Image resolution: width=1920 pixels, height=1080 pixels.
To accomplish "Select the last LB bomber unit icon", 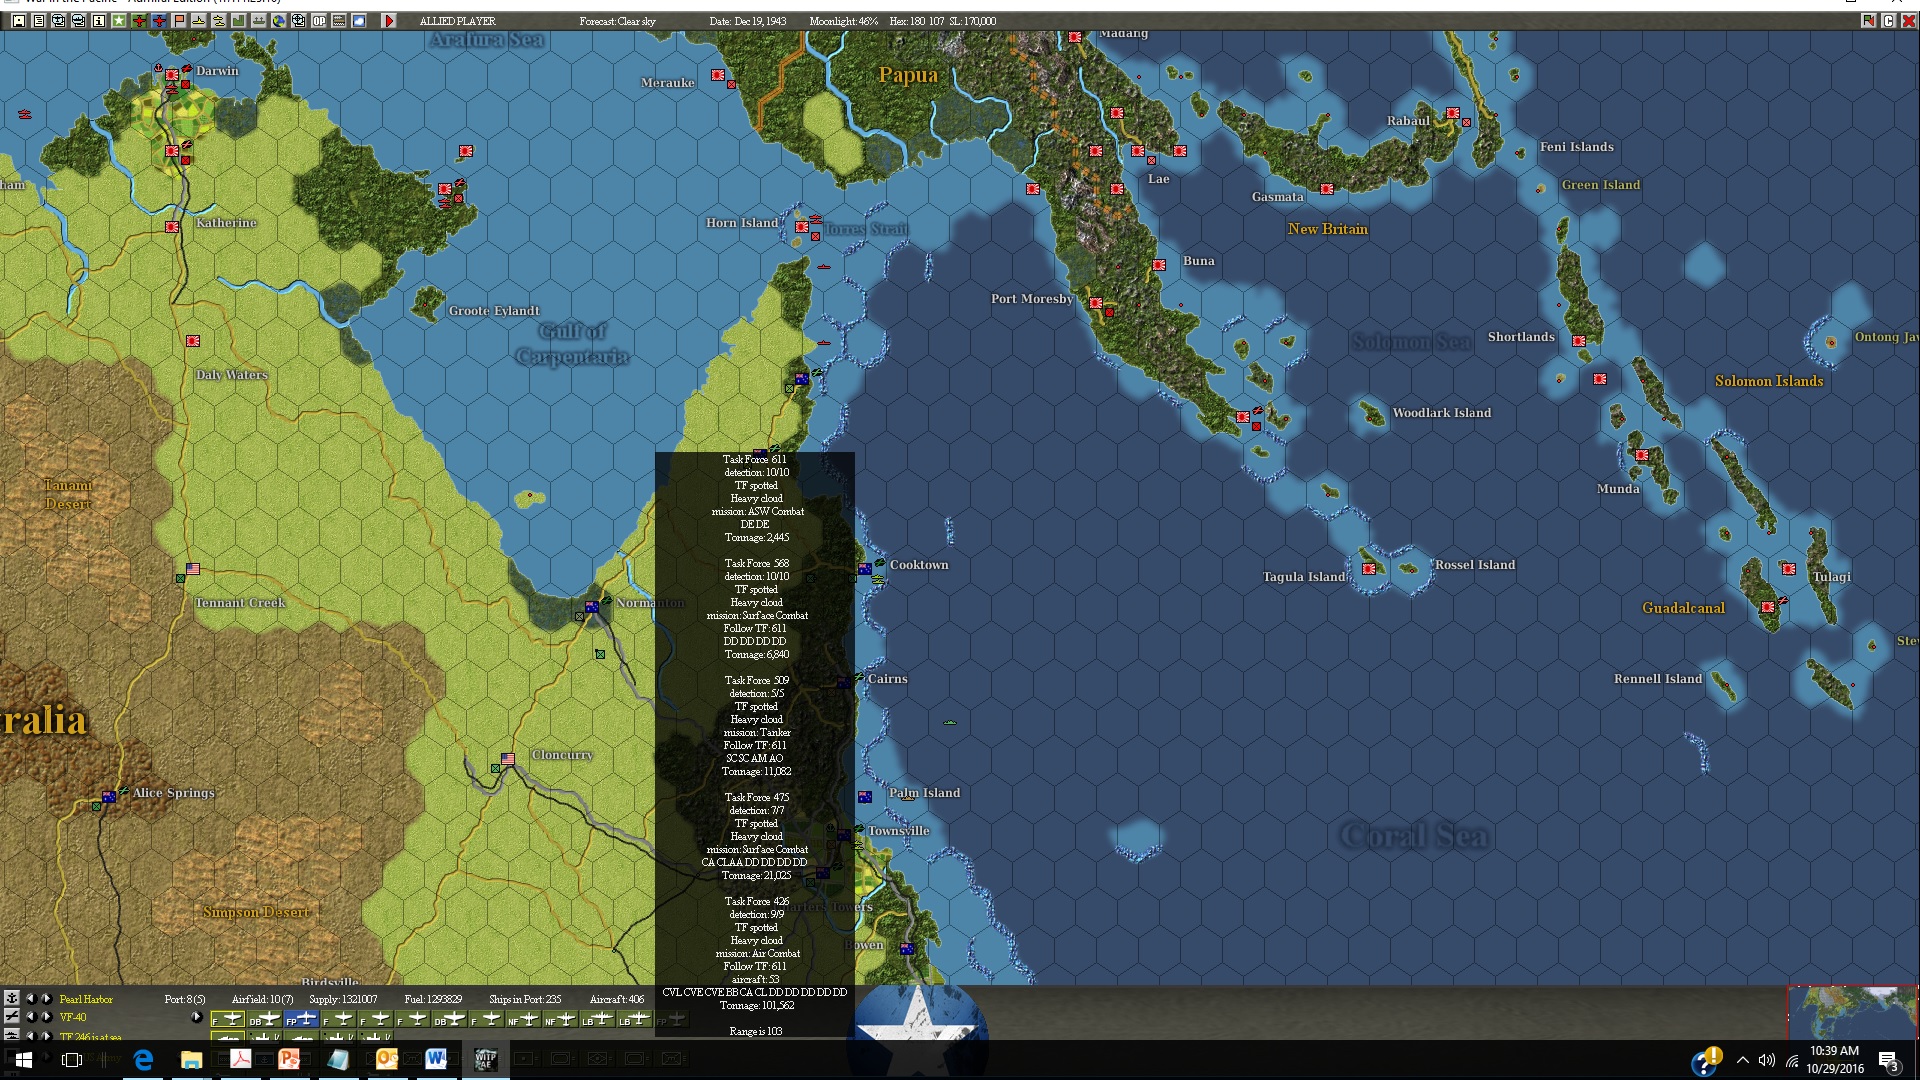I will click(x=635, y=1019).
